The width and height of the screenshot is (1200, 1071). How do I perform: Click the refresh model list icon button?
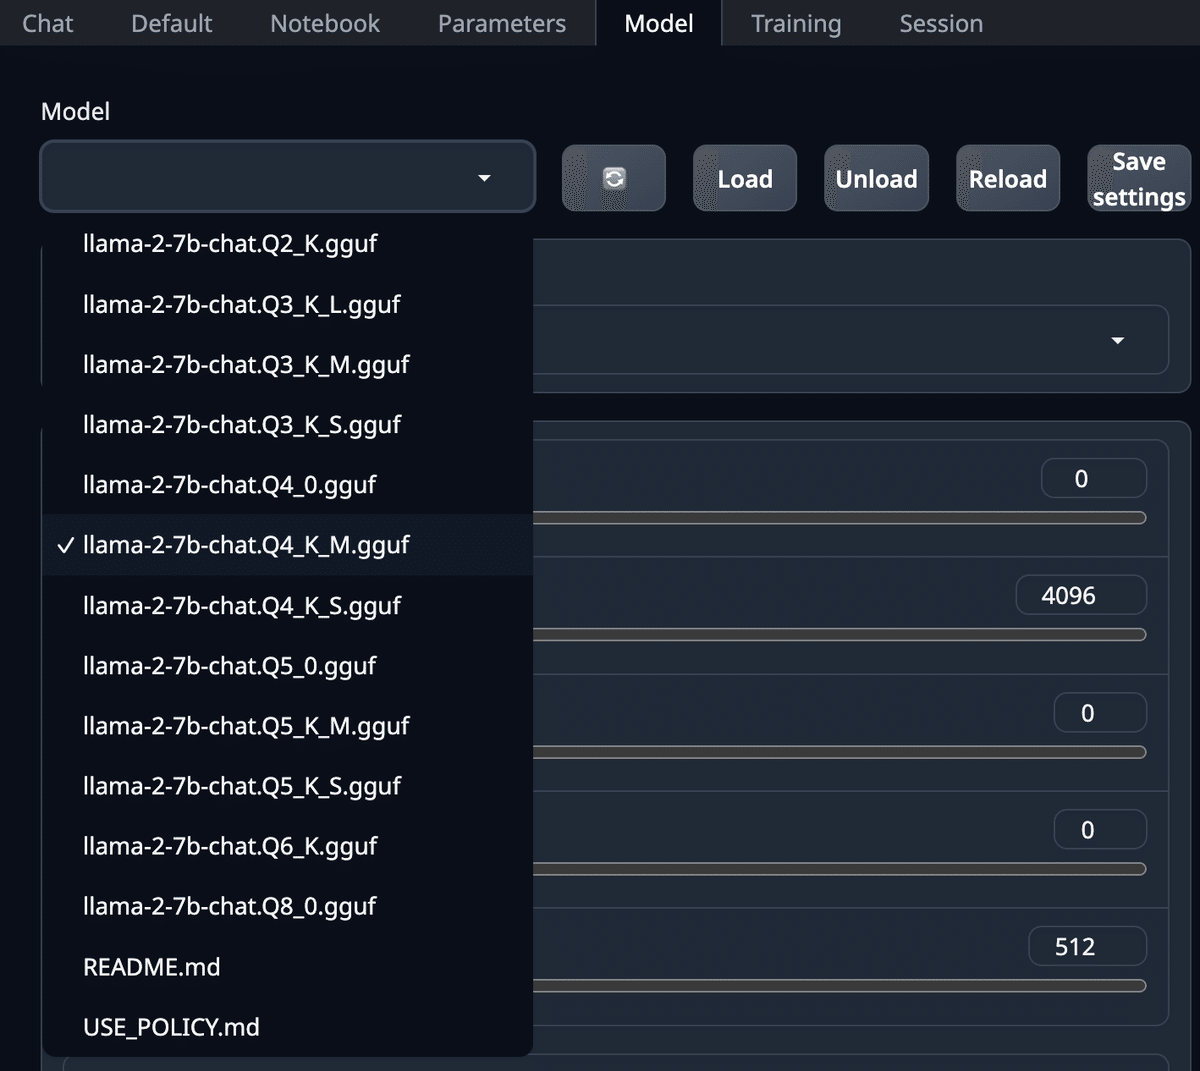pyautogui.click(x=613, y=178)
